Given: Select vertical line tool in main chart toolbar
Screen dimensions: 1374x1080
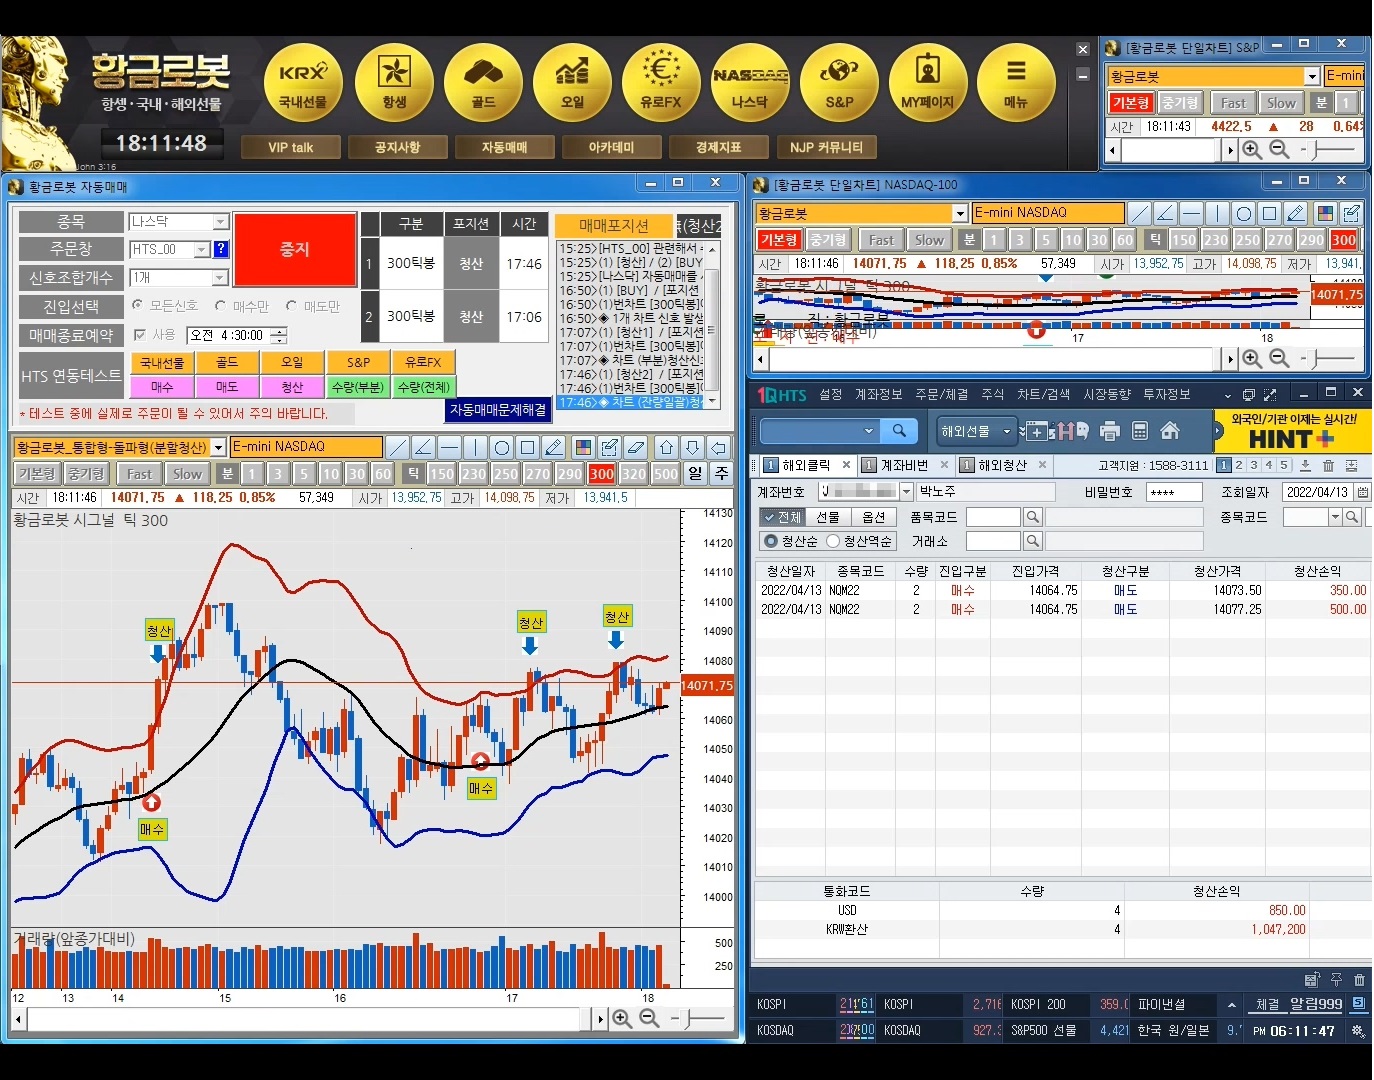Looking at the screenshot, I should coord(475,447).
